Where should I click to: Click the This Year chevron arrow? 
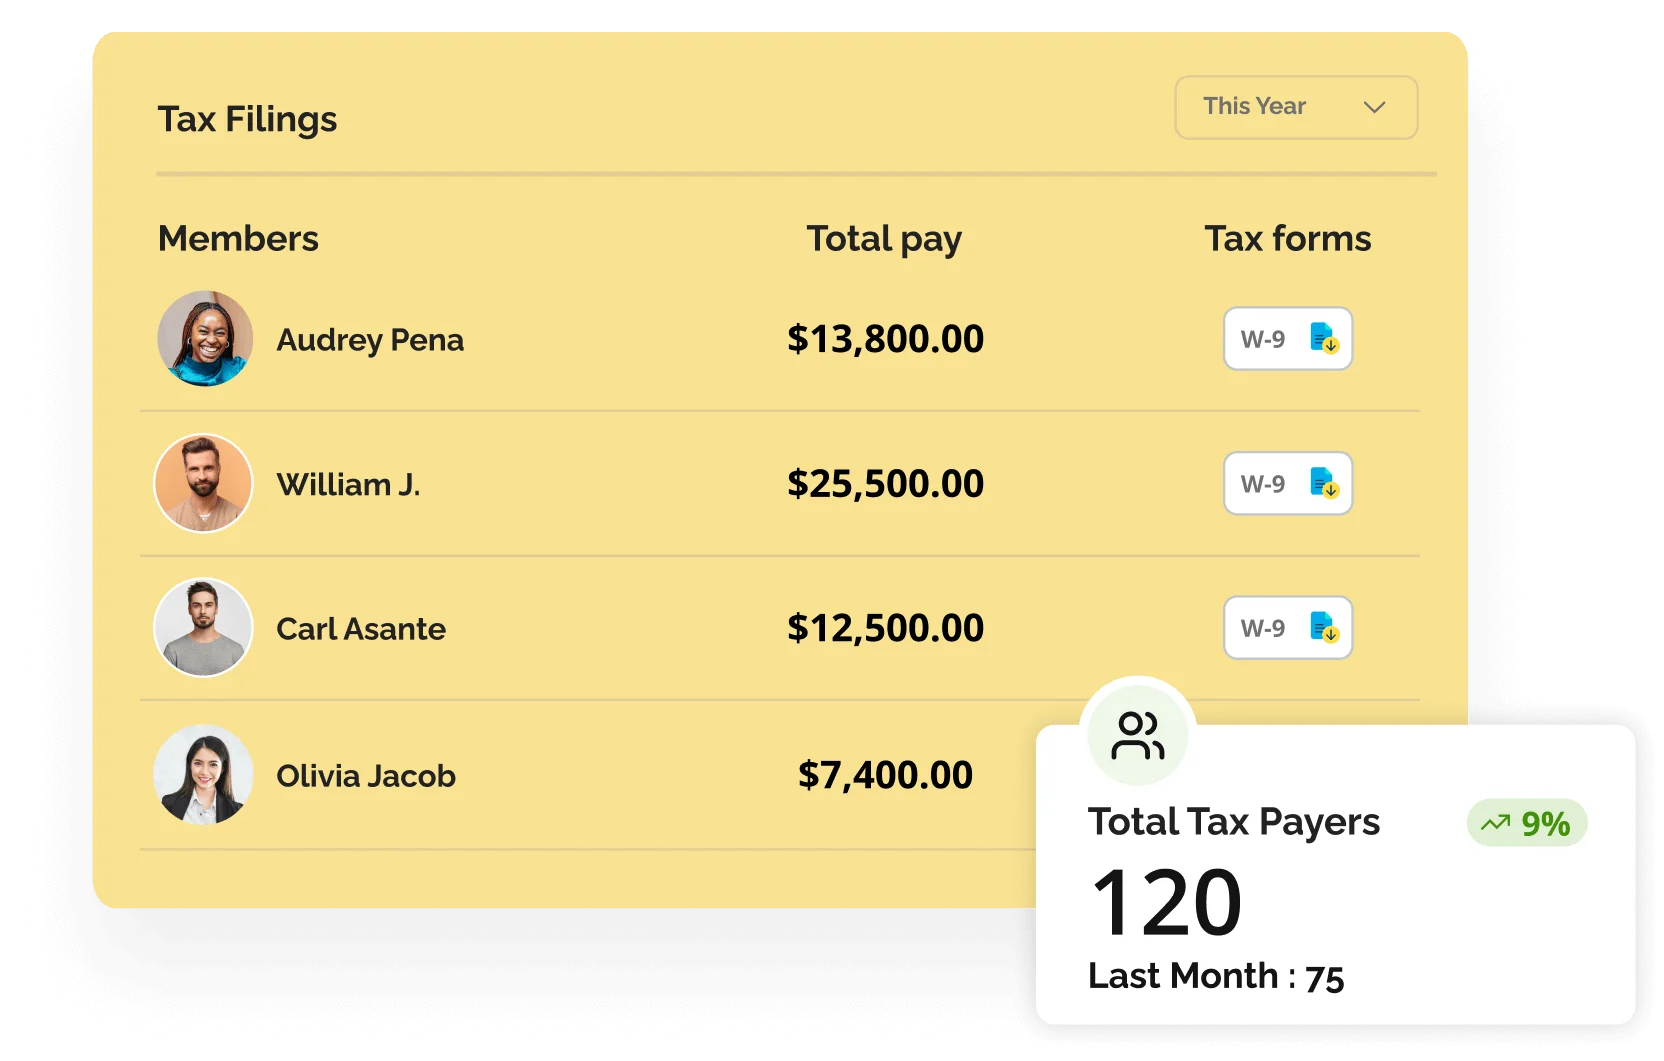(x=1374, y=107)
